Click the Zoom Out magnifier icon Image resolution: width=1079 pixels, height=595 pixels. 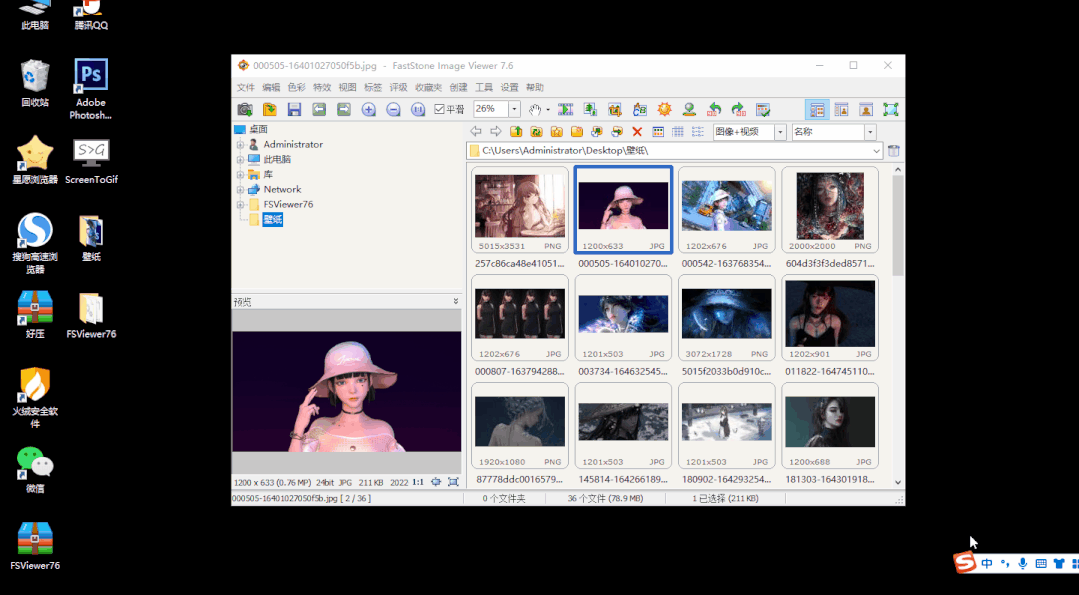coord(393,109)
